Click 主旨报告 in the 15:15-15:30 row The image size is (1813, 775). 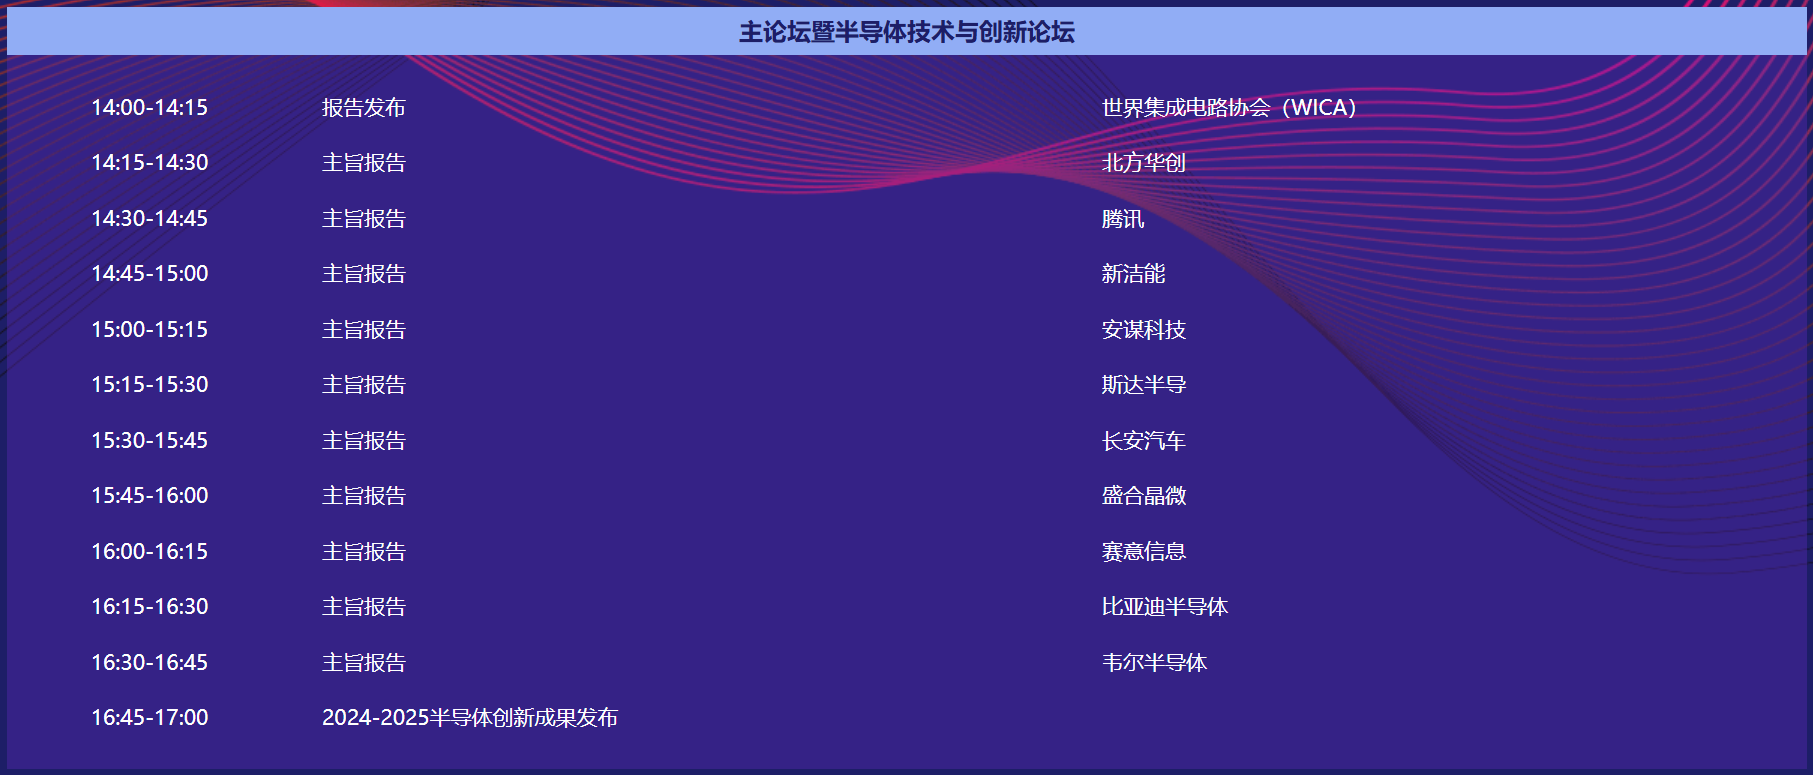click(363, 384)
